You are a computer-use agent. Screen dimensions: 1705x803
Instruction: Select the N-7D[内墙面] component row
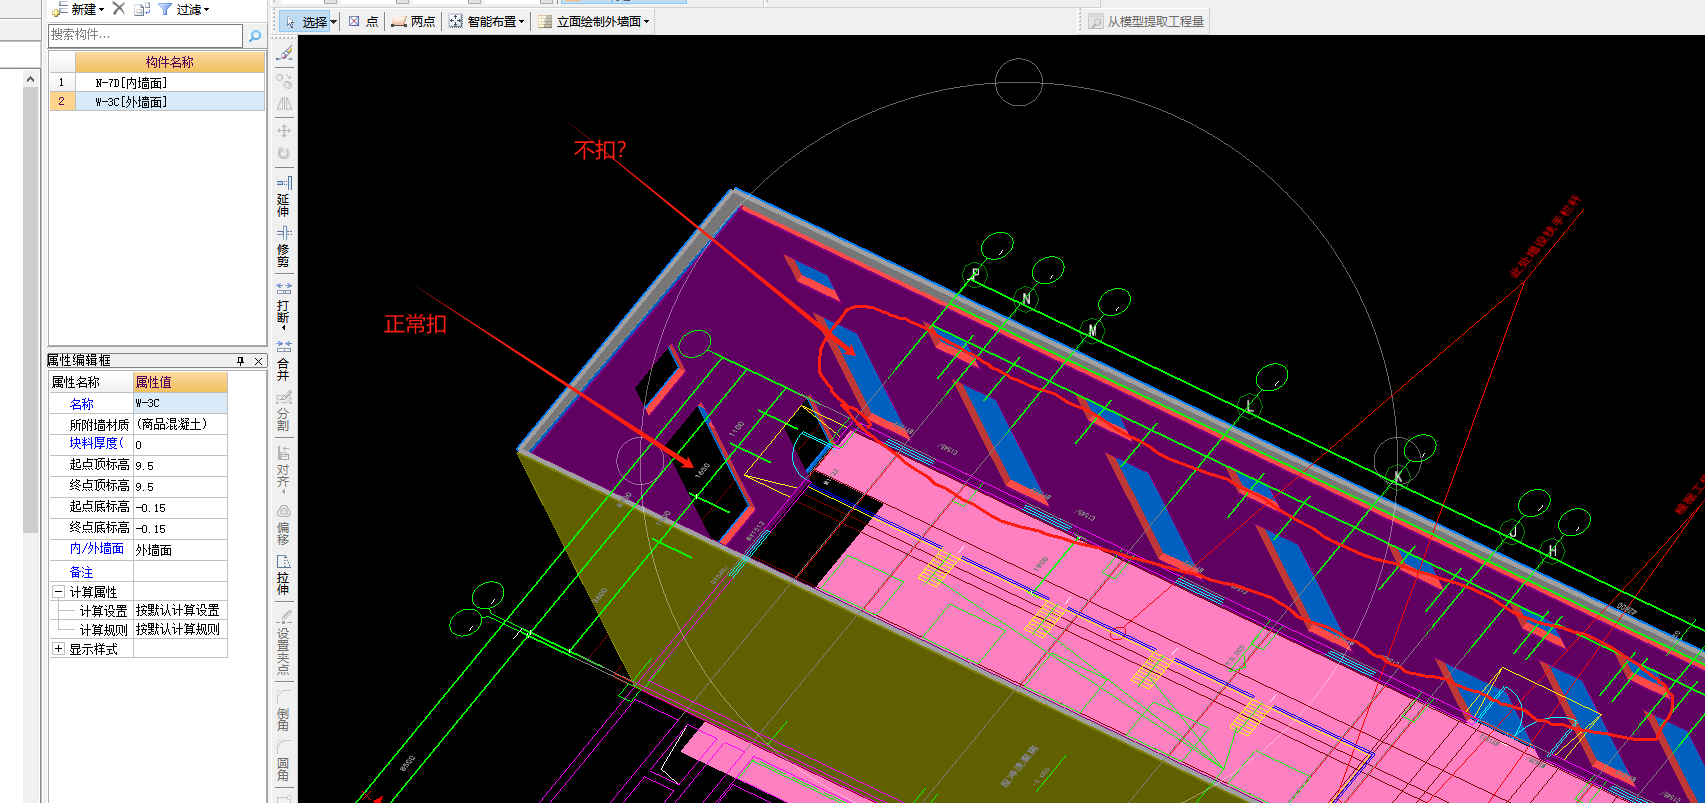131,83
